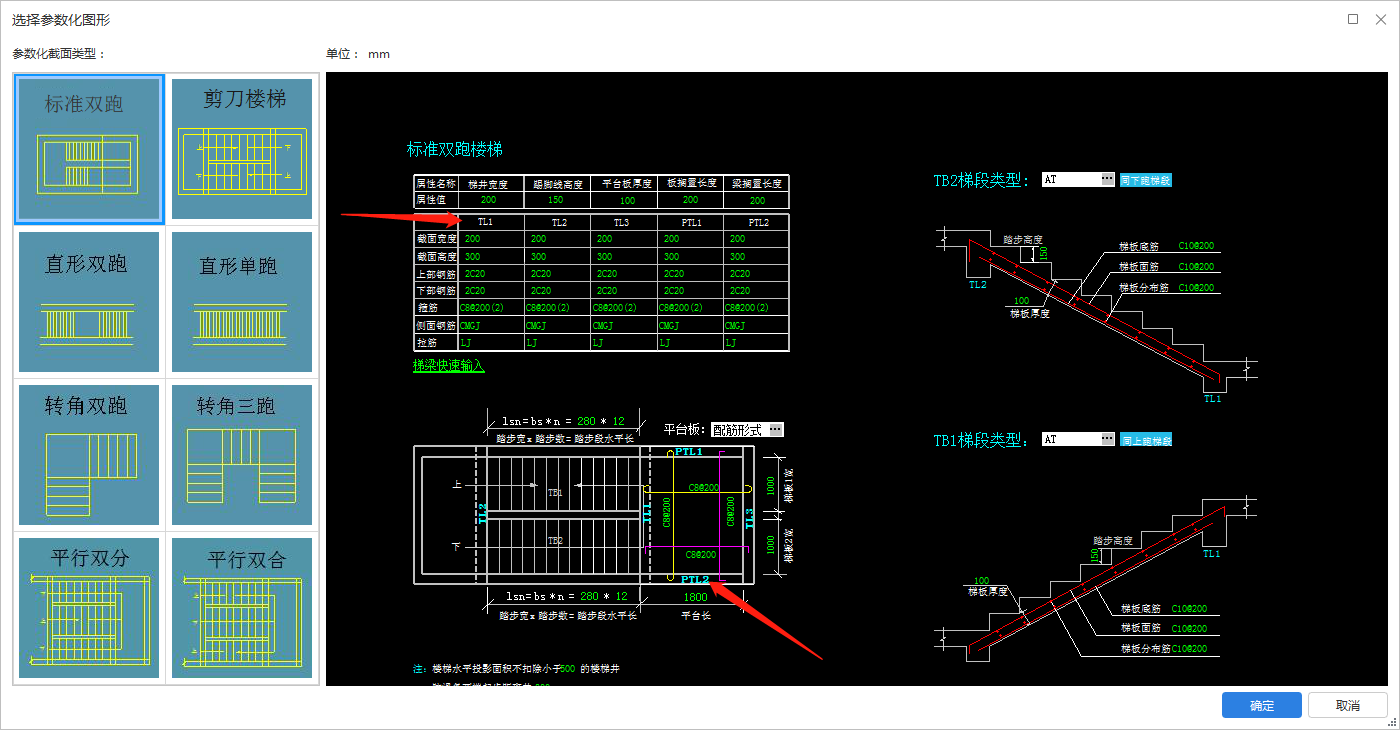Click the 板搁置长度 value 200
Image resolution: width=1400 pixels, height=730 pixels.
click(x=690, y=200)
